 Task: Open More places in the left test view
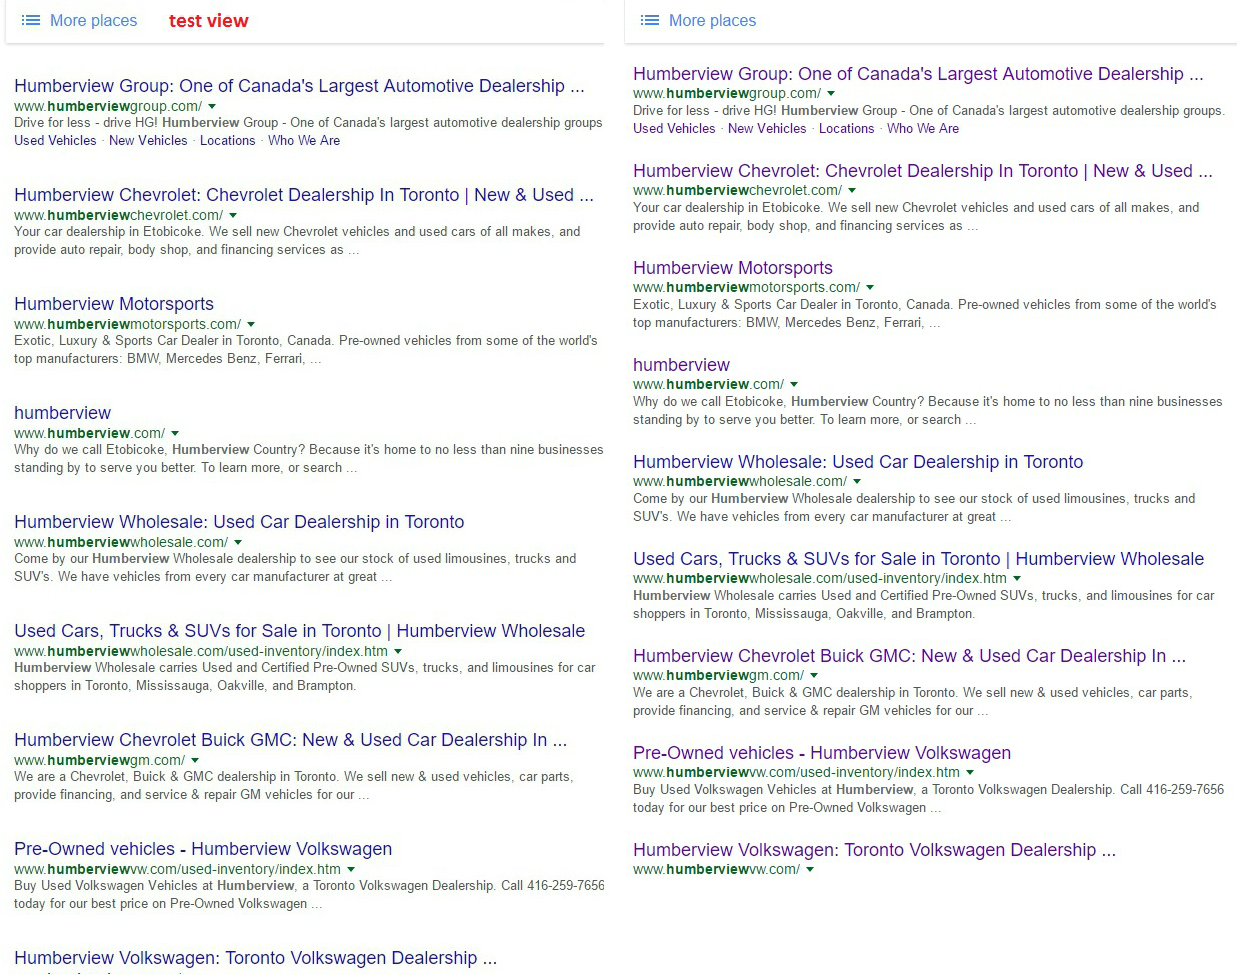93,20
